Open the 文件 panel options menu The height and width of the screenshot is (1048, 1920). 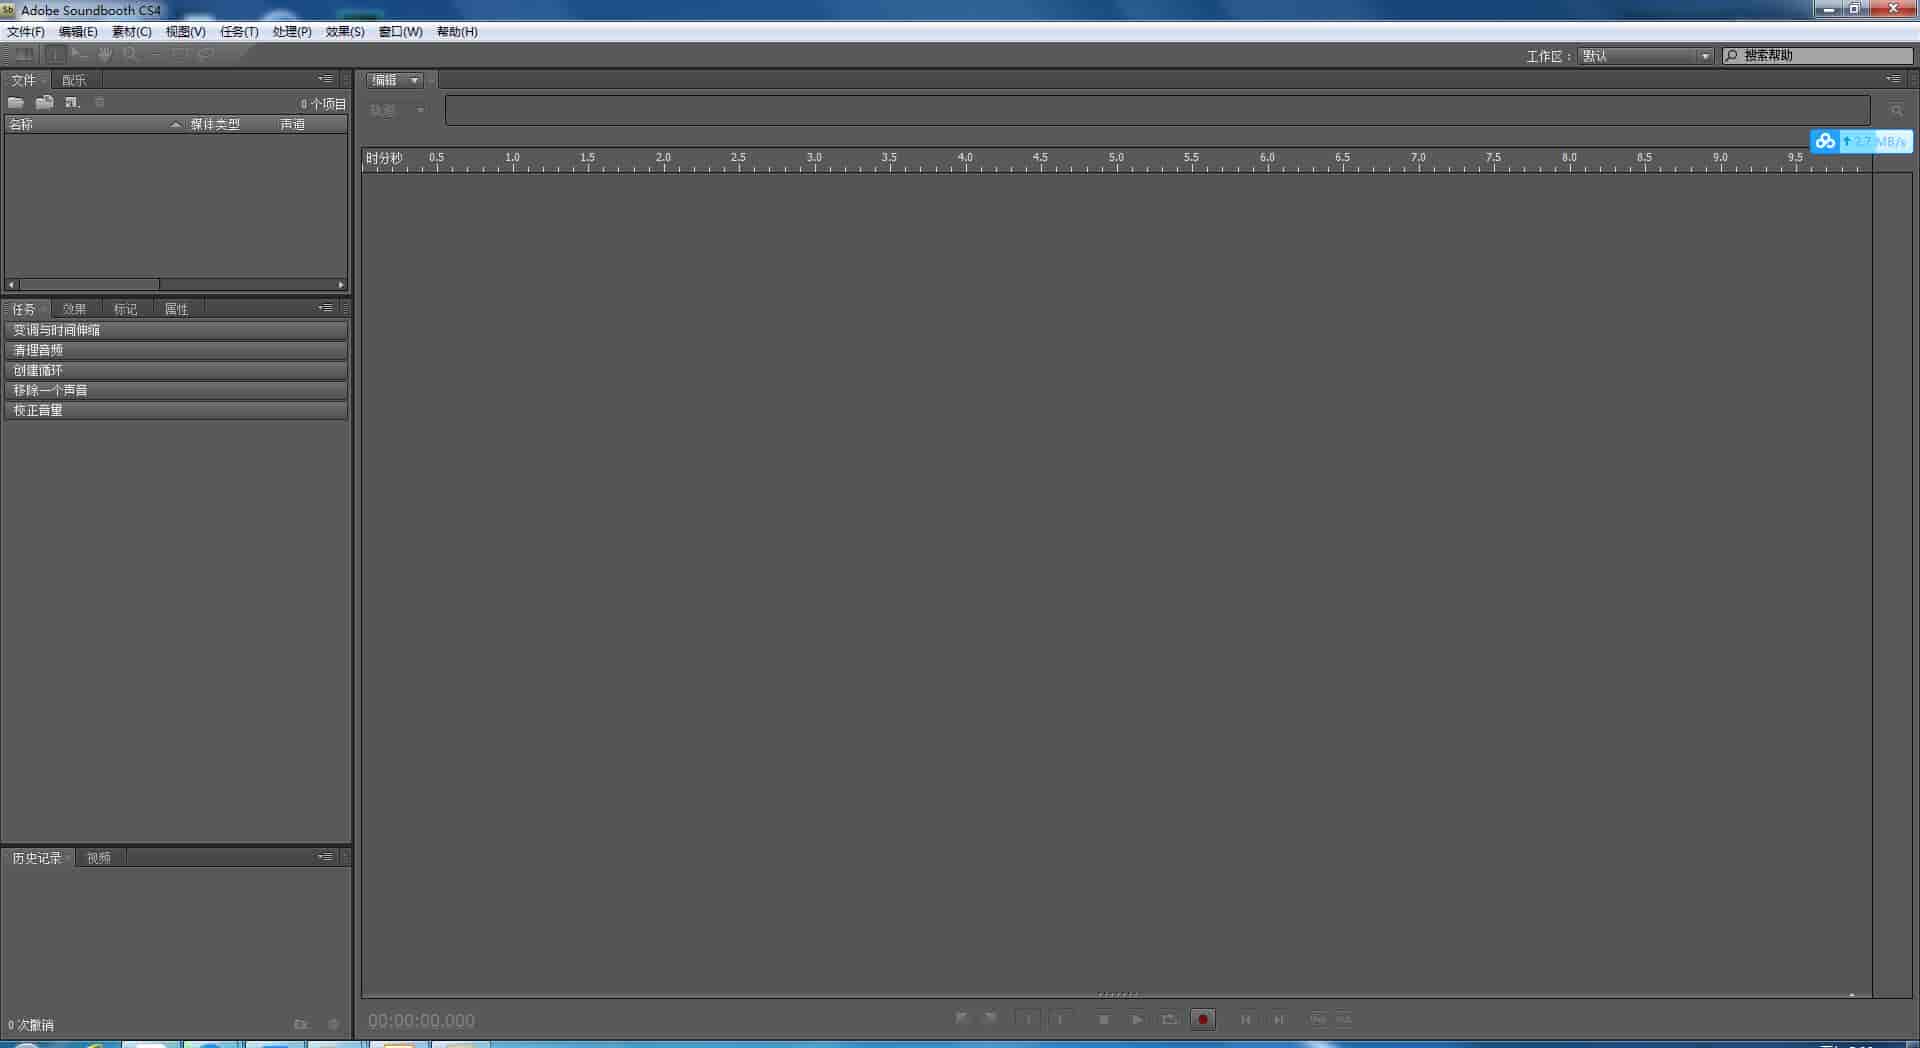point(325,79)
